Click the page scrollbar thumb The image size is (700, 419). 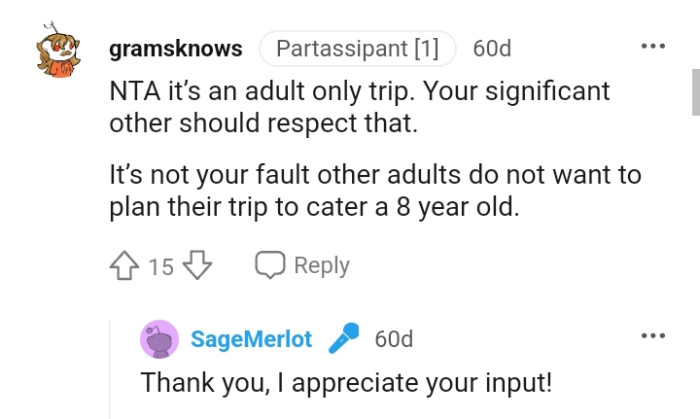click(695, 92)
